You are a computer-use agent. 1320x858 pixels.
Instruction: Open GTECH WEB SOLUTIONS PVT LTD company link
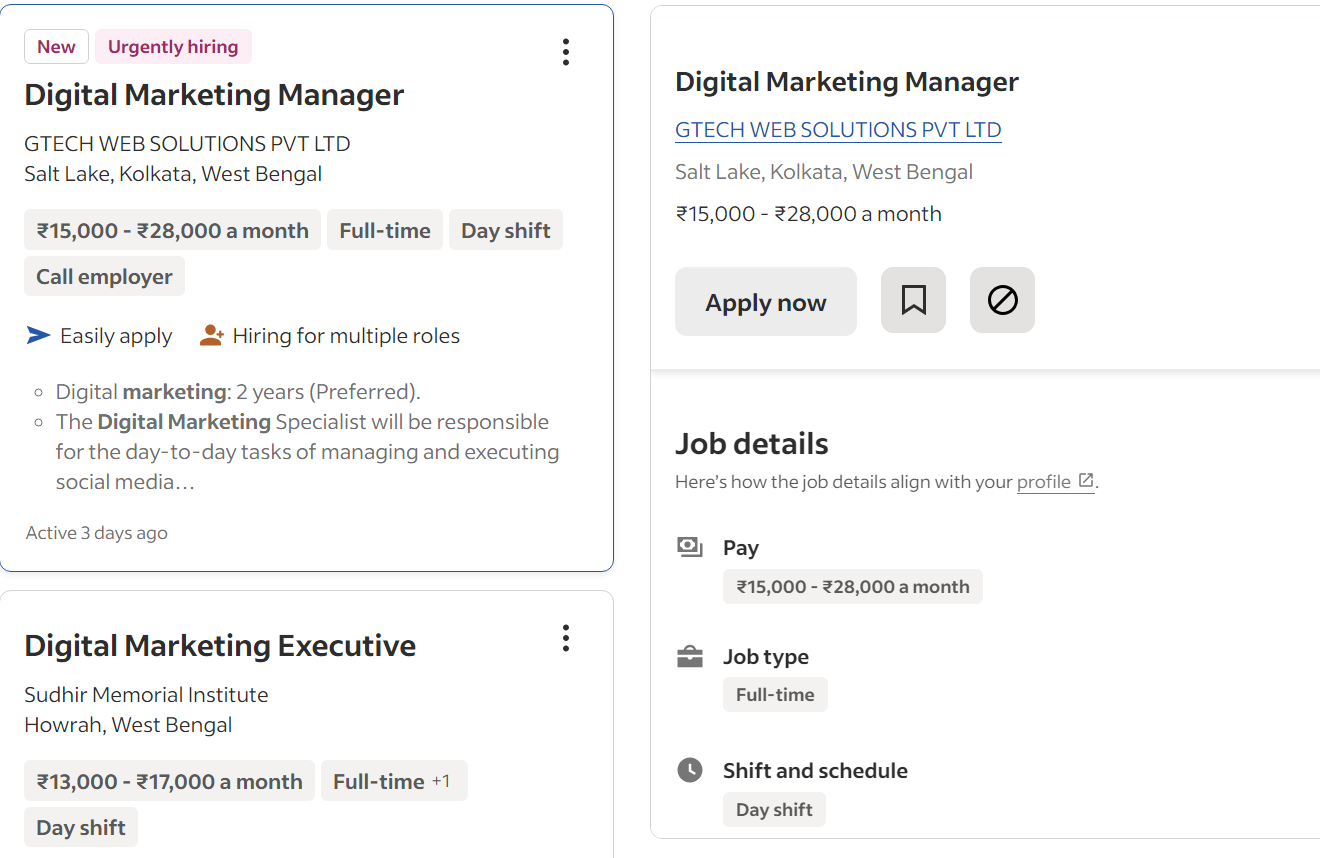pos(838,130)
